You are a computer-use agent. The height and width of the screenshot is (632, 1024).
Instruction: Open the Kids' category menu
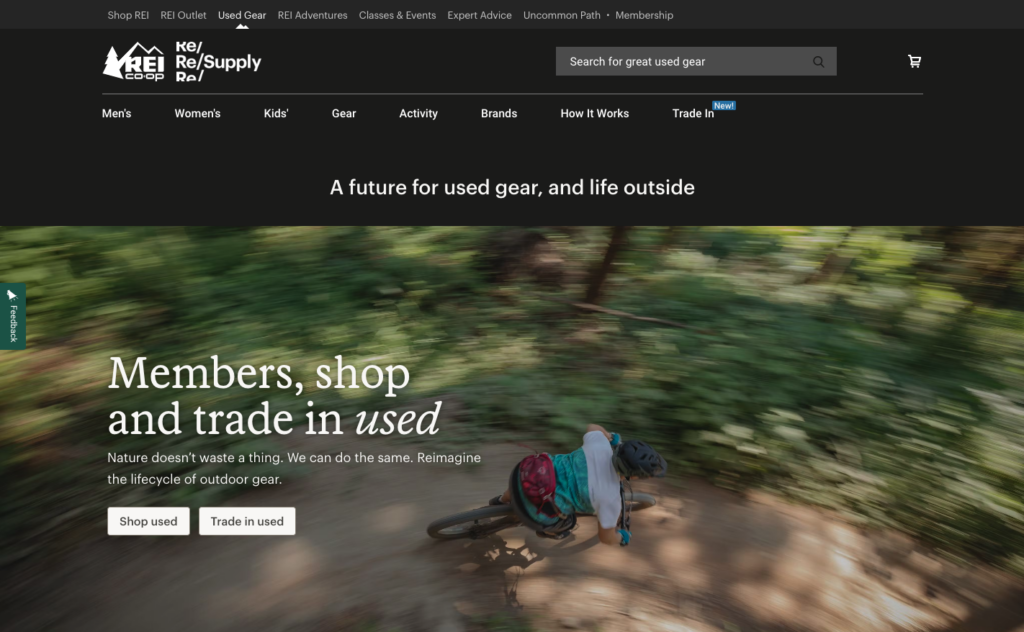click(276, 114)
